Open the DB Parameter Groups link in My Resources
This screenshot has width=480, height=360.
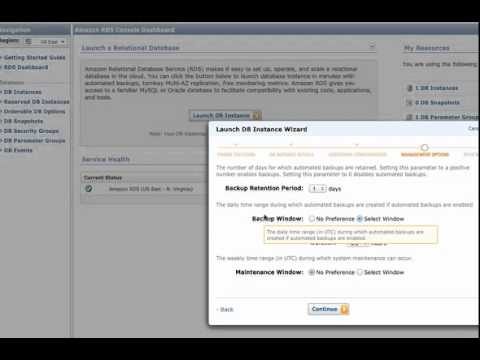click(x=447, y=117)
